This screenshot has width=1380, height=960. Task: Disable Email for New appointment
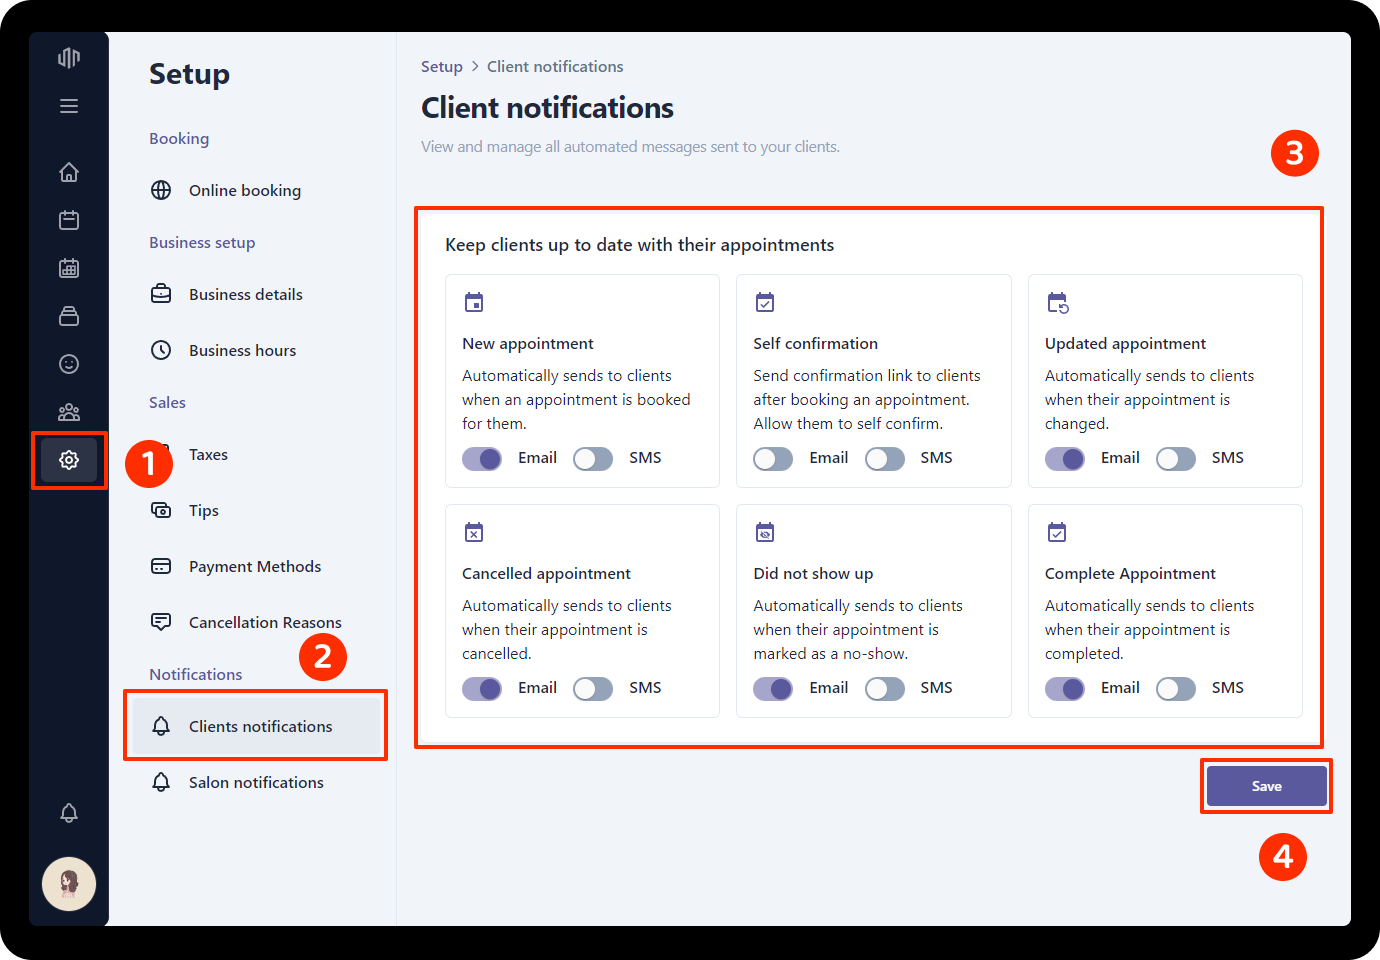(x=482, y=459)
